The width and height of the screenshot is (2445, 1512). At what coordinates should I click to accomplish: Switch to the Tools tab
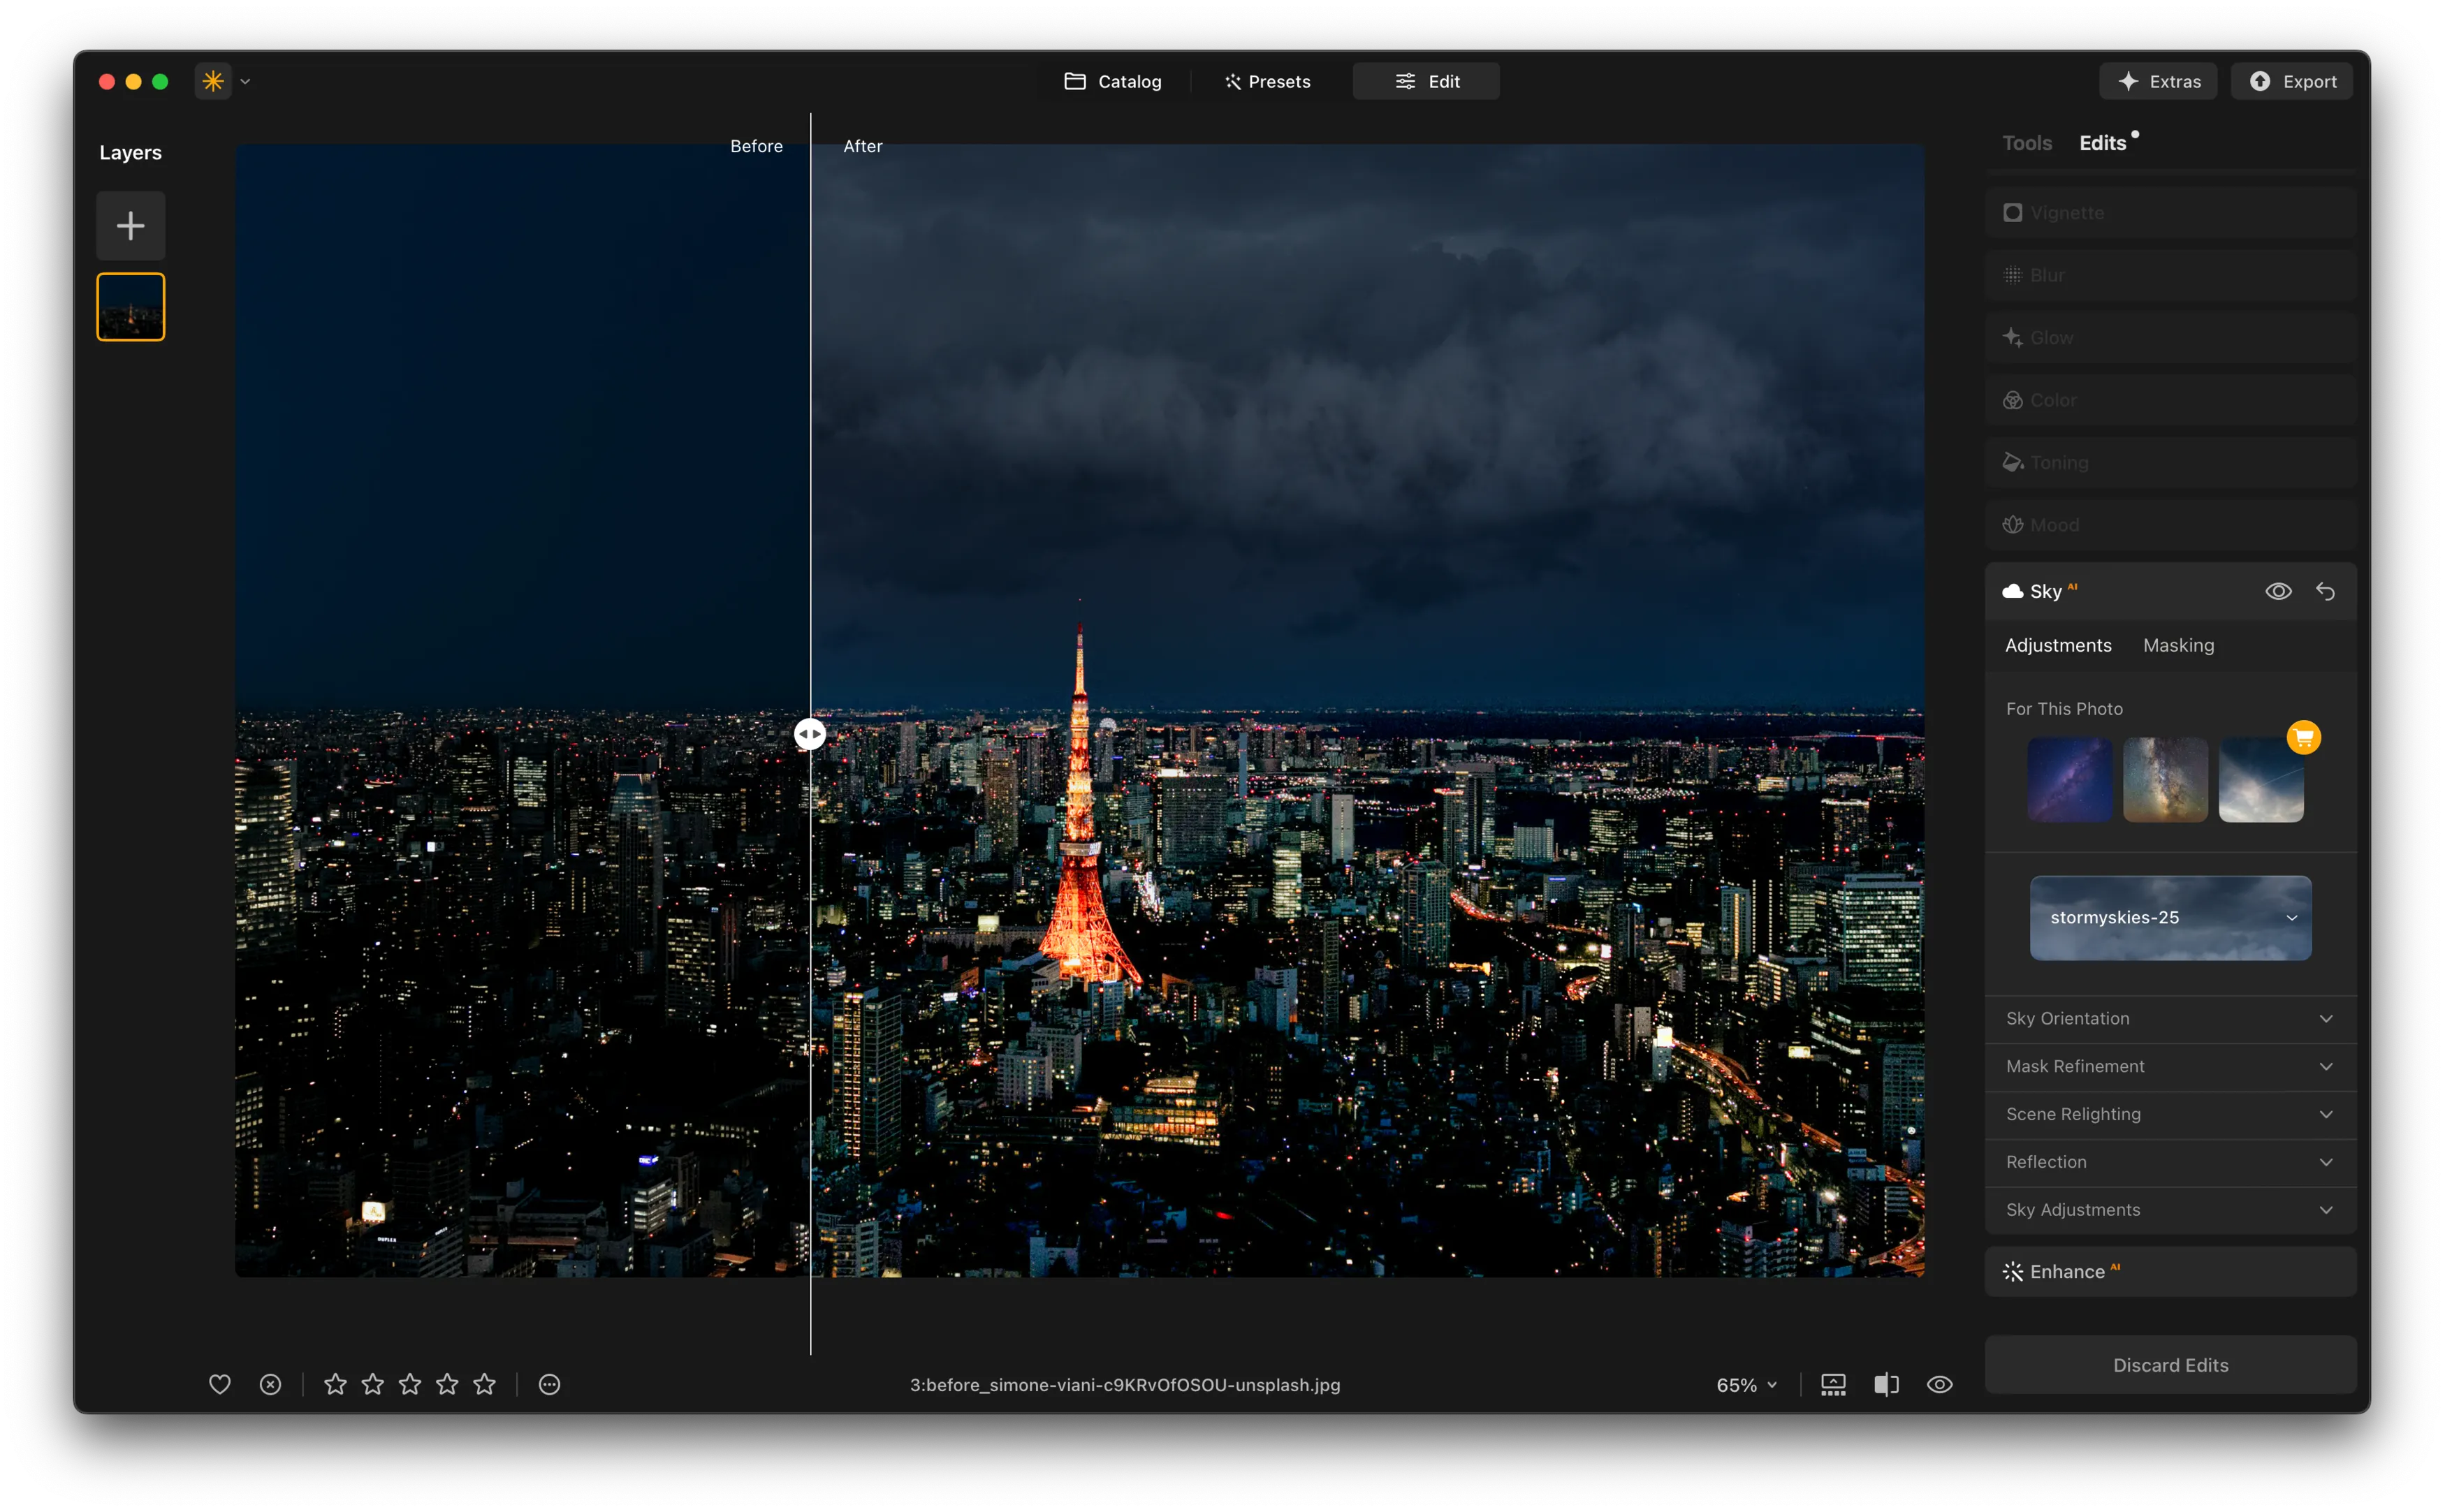click(x=2026, y=143)
